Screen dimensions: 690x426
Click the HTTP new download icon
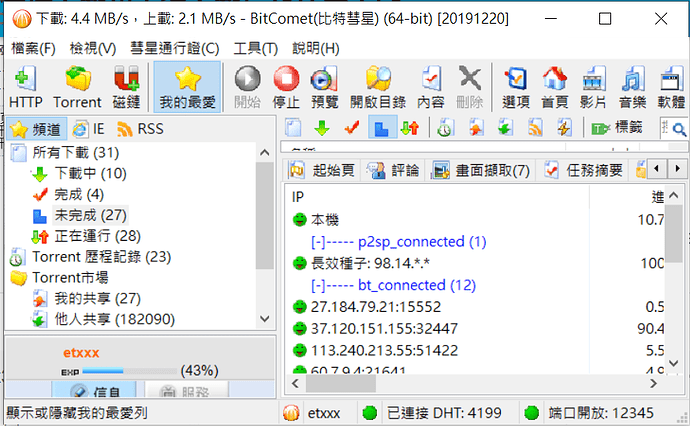coord(25,87)
